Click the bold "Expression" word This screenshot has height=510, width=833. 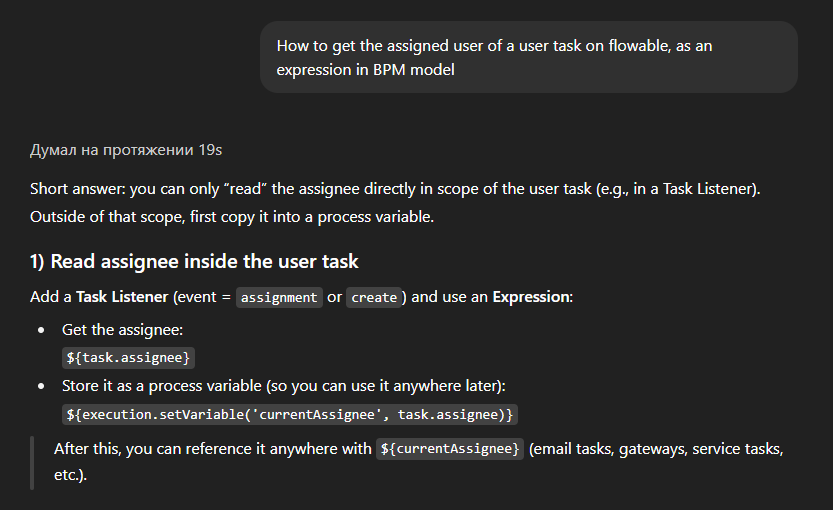[x=531, y=297]
